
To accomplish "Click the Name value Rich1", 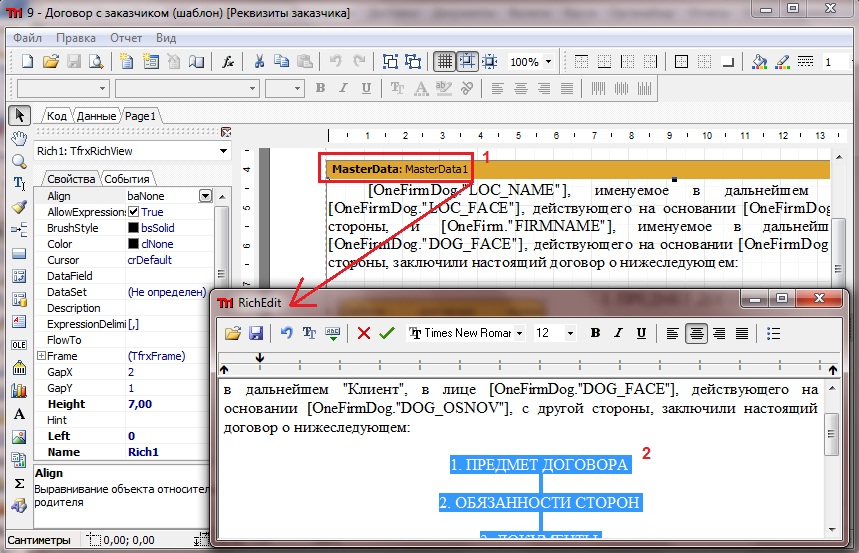I will click(143, 452).
